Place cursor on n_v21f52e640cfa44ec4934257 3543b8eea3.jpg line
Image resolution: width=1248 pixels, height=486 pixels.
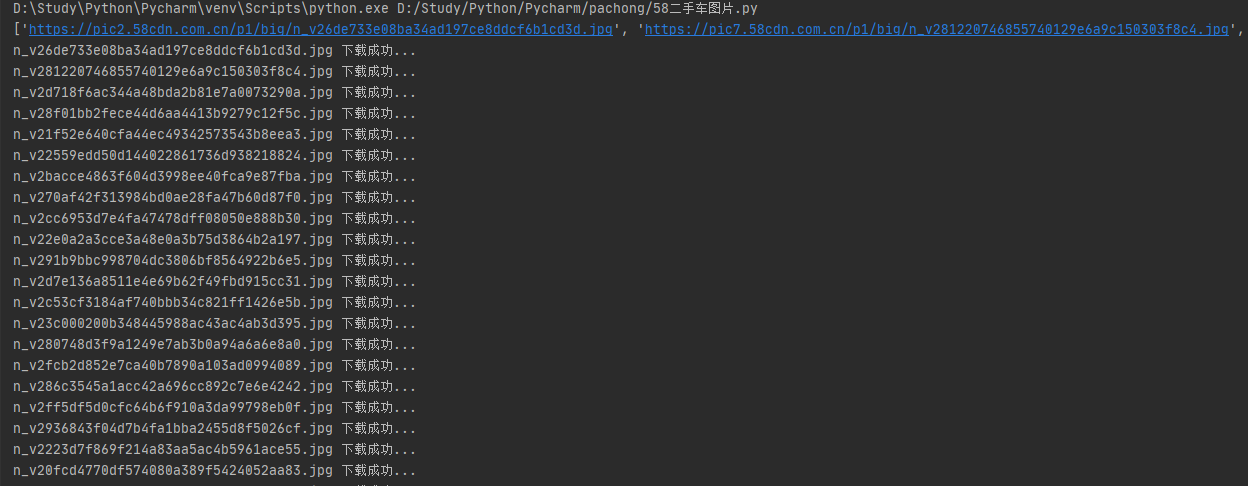[x=215, y=135]
